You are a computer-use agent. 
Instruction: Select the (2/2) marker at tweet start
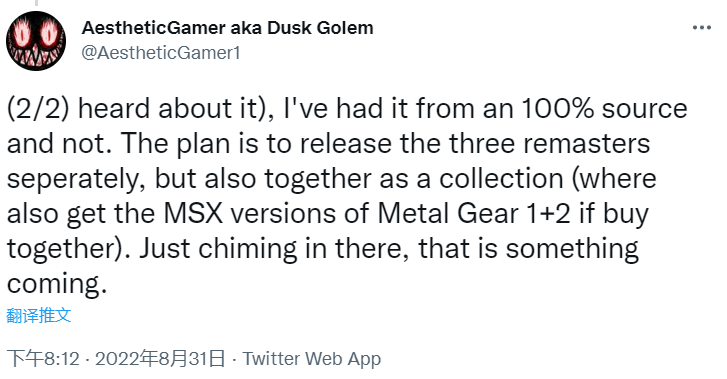coord(38,109)
